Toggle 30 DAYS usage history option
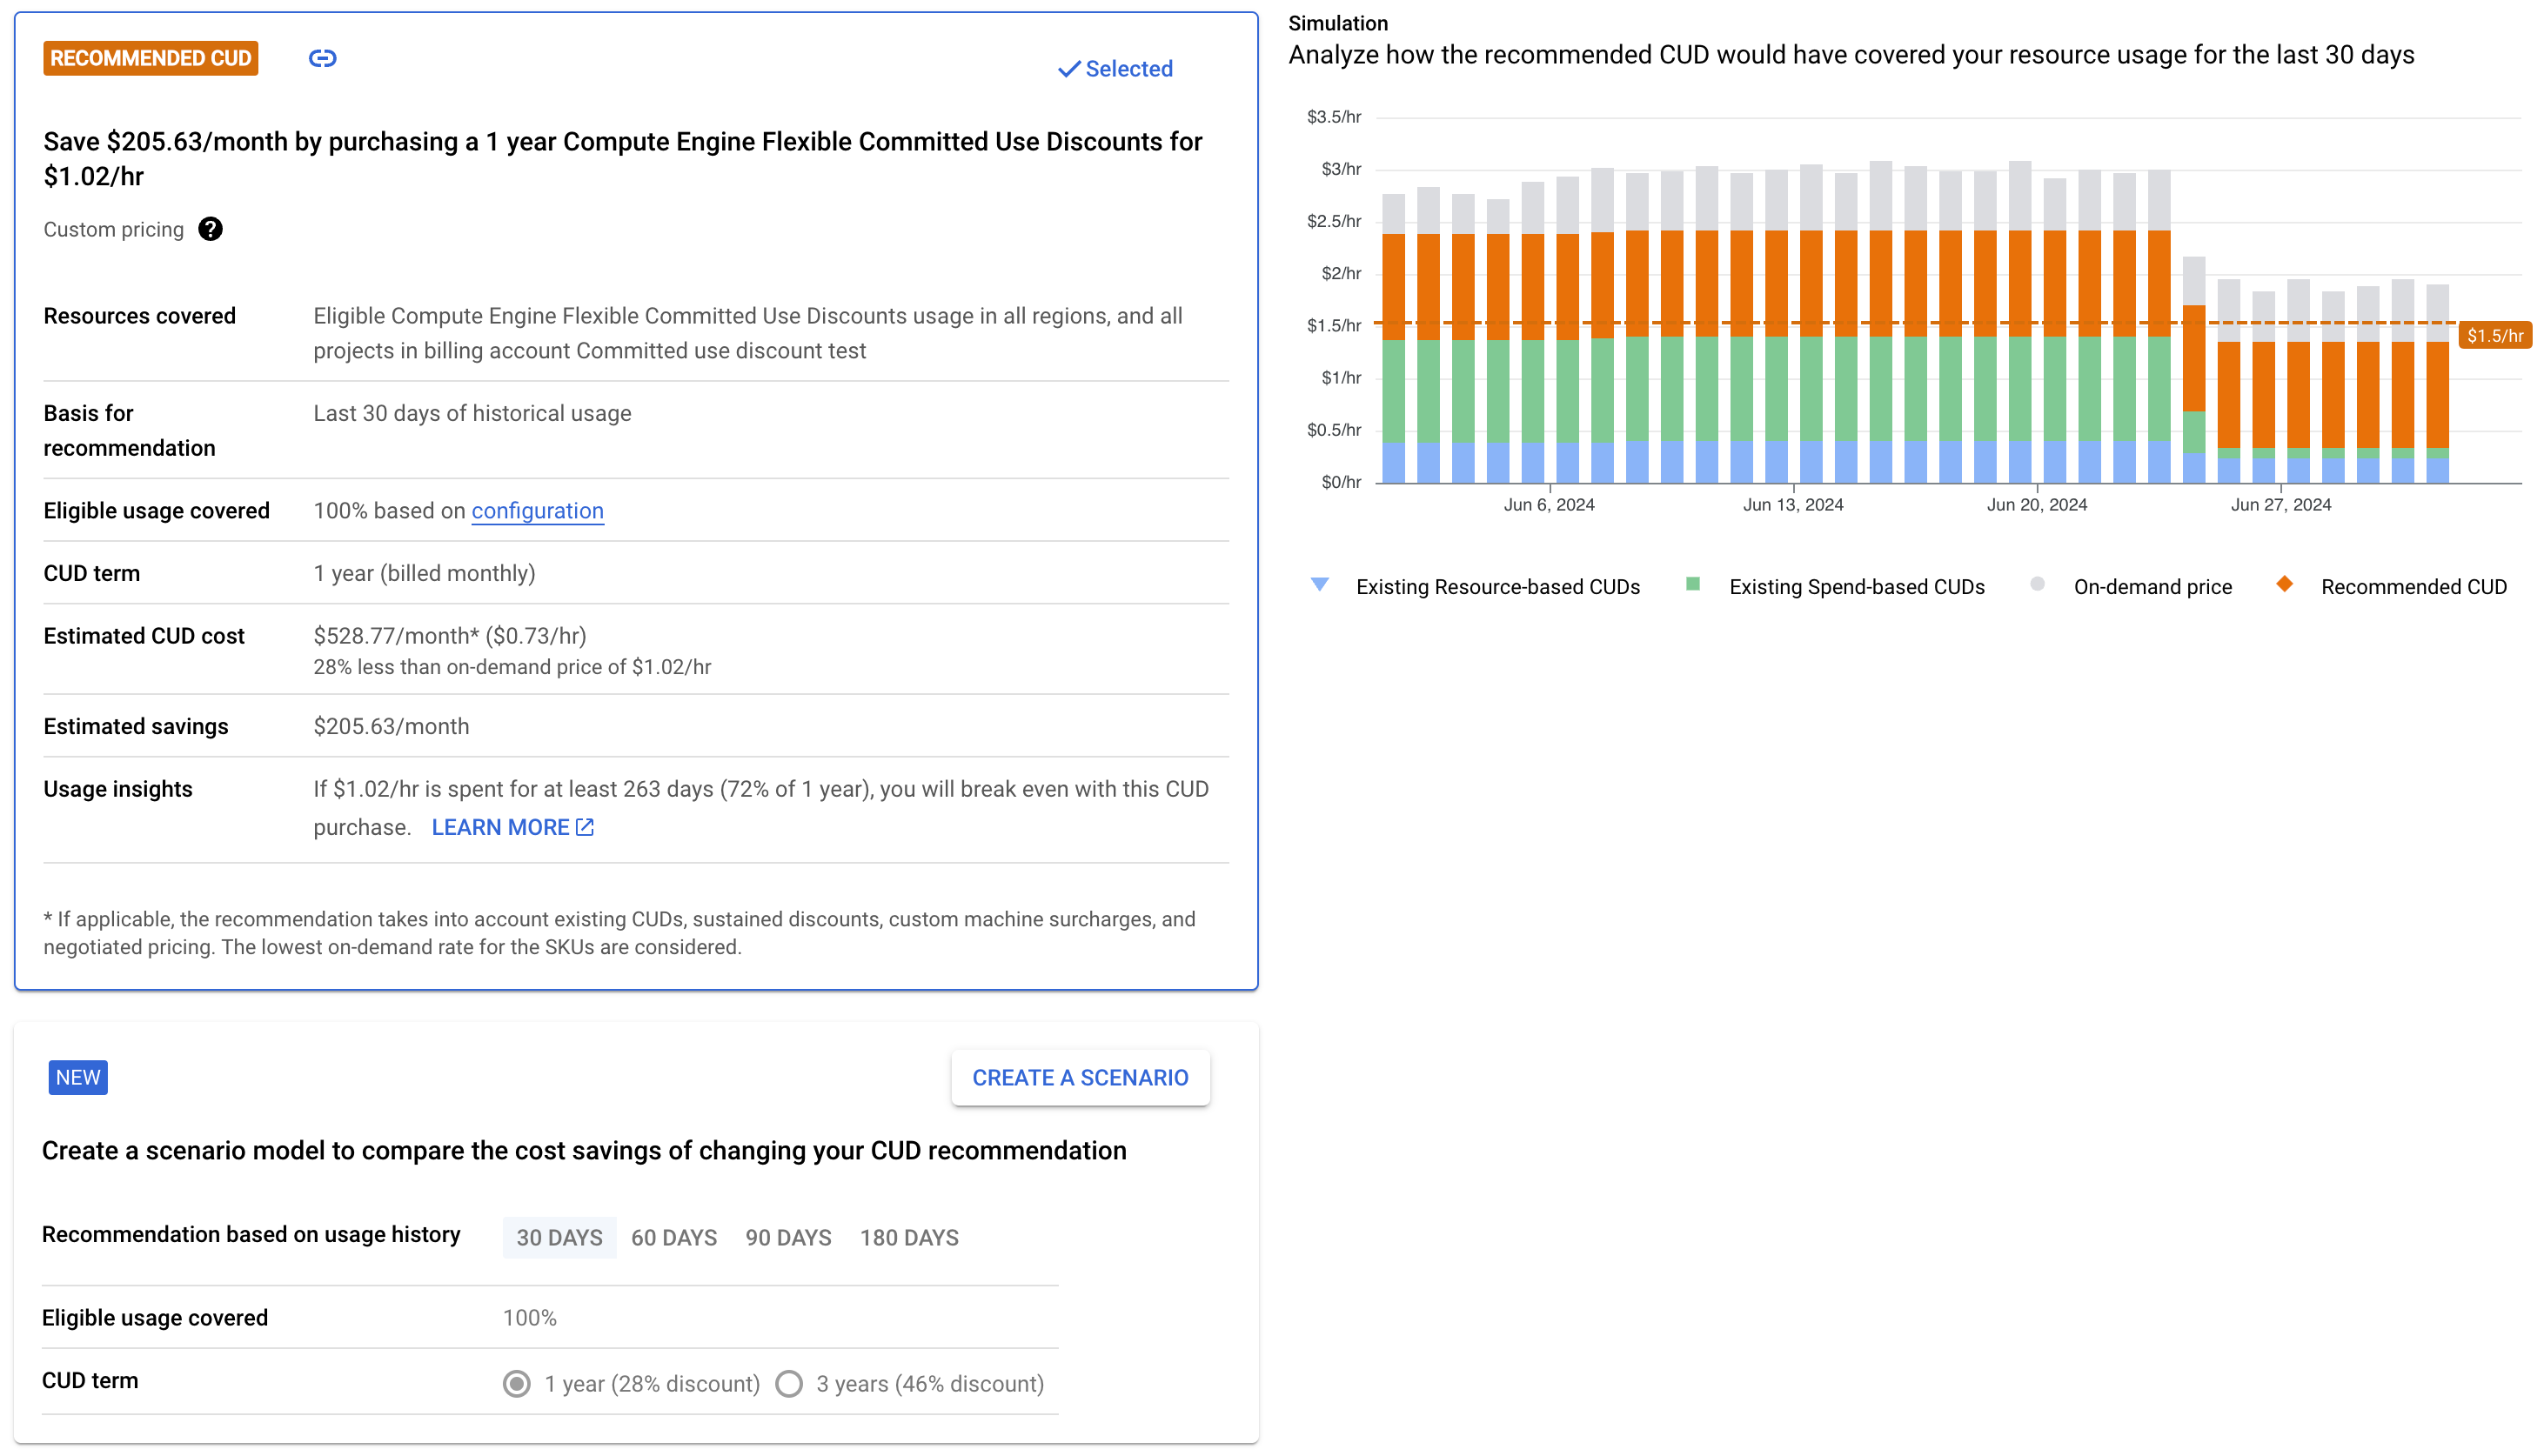2544x1456 pixels. [559, 1238]
